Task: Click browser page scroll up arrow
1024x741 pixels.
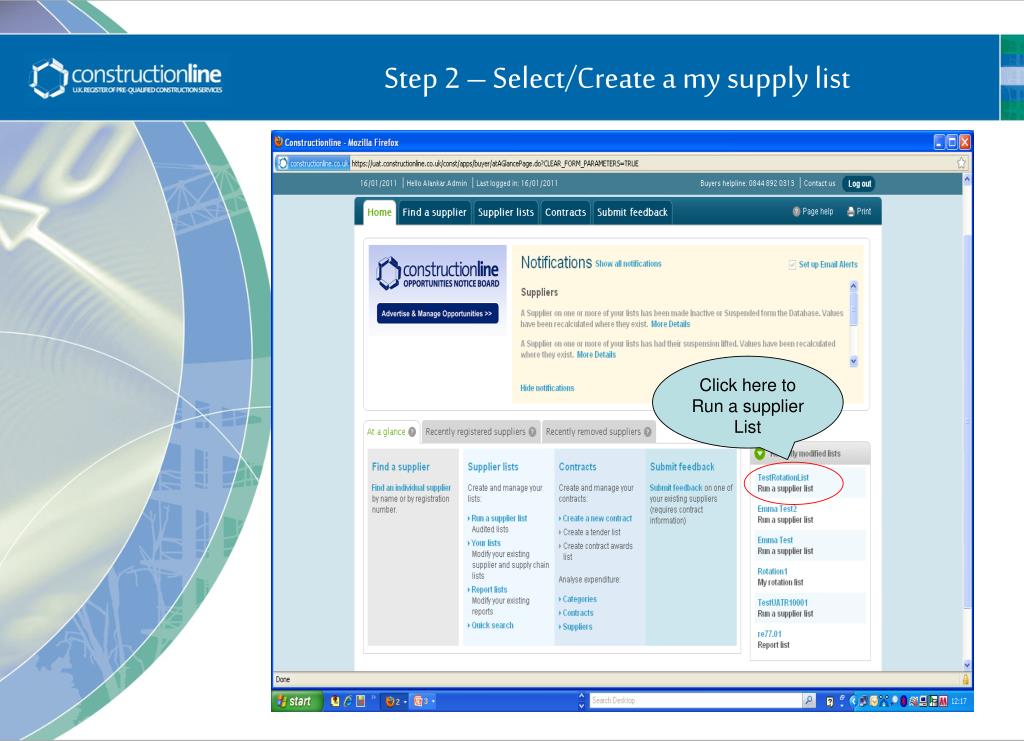Action: tap(967, 178)
